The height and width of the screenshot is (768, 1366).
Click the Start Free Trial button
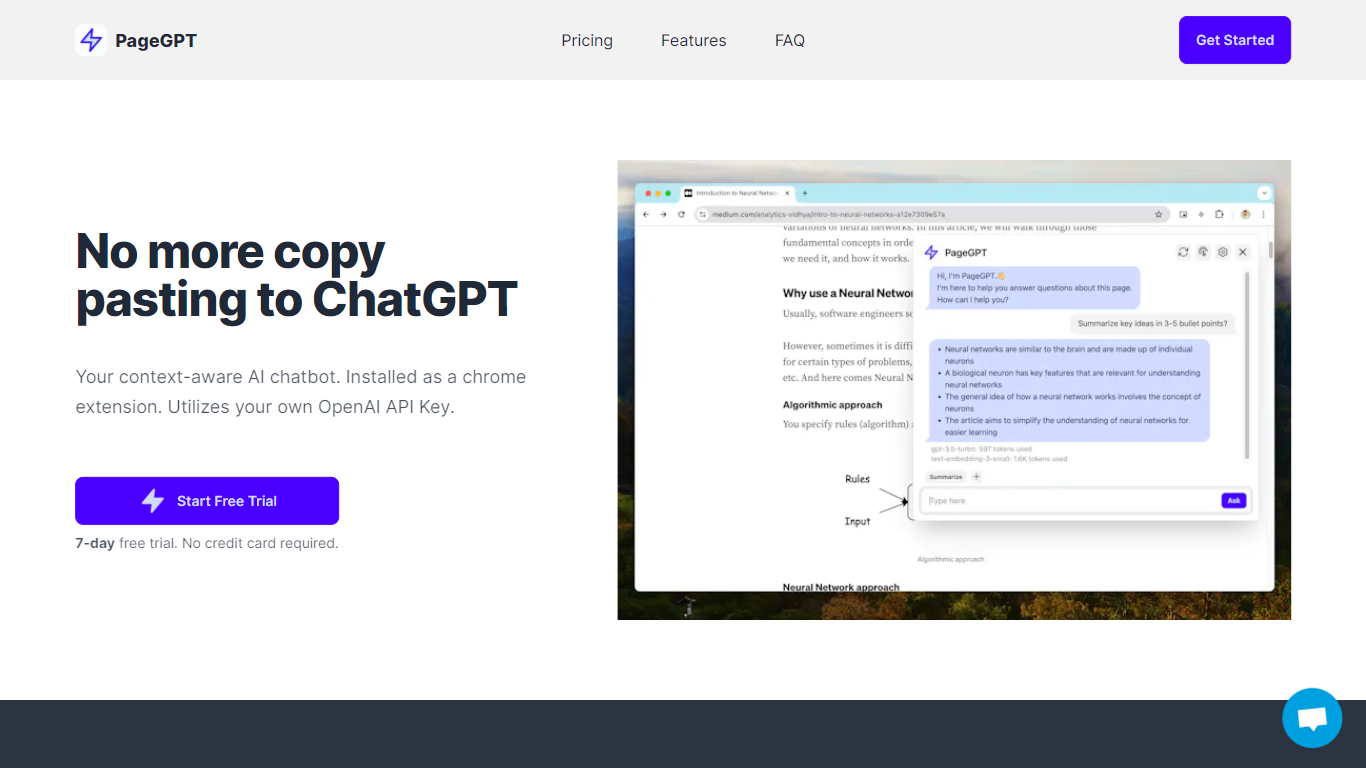pyautogui.click(x=207, y=501)
